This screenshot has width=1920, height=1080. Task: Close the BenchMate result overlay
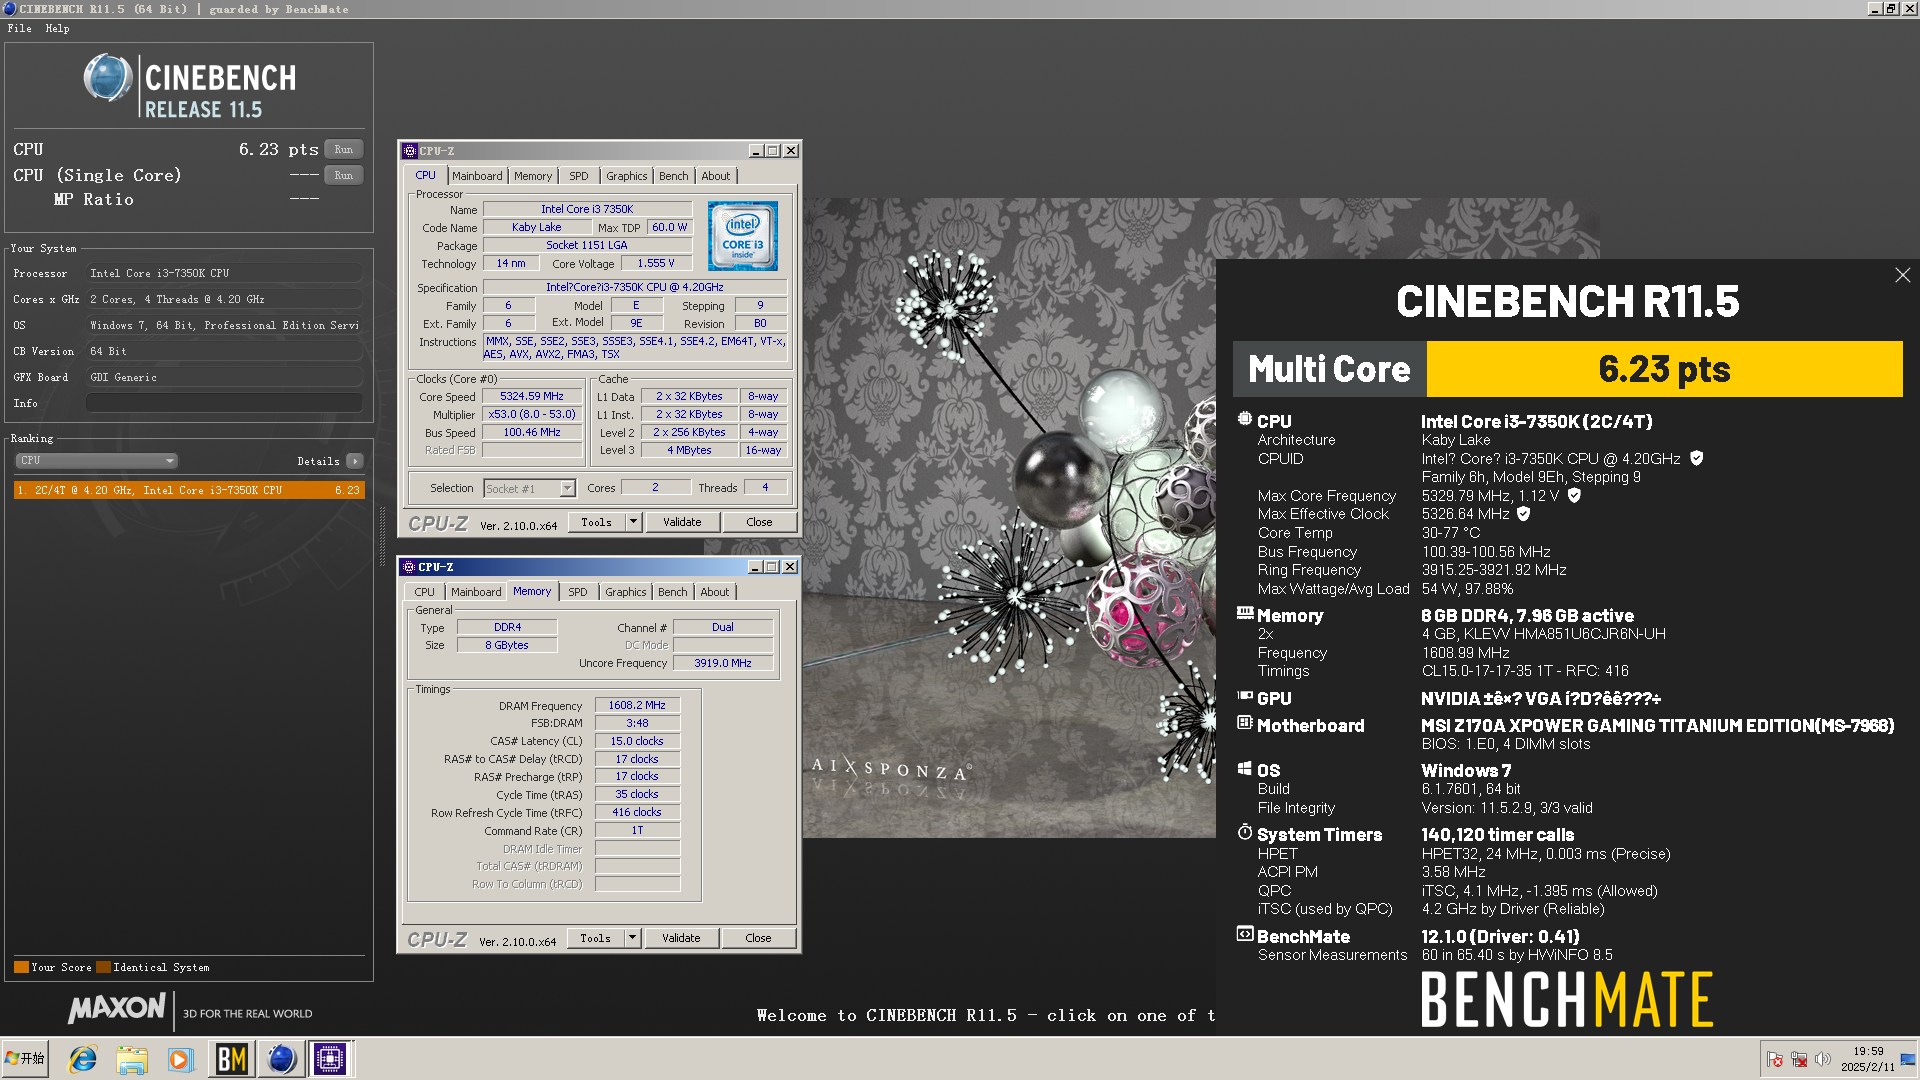pos(1902,275)
